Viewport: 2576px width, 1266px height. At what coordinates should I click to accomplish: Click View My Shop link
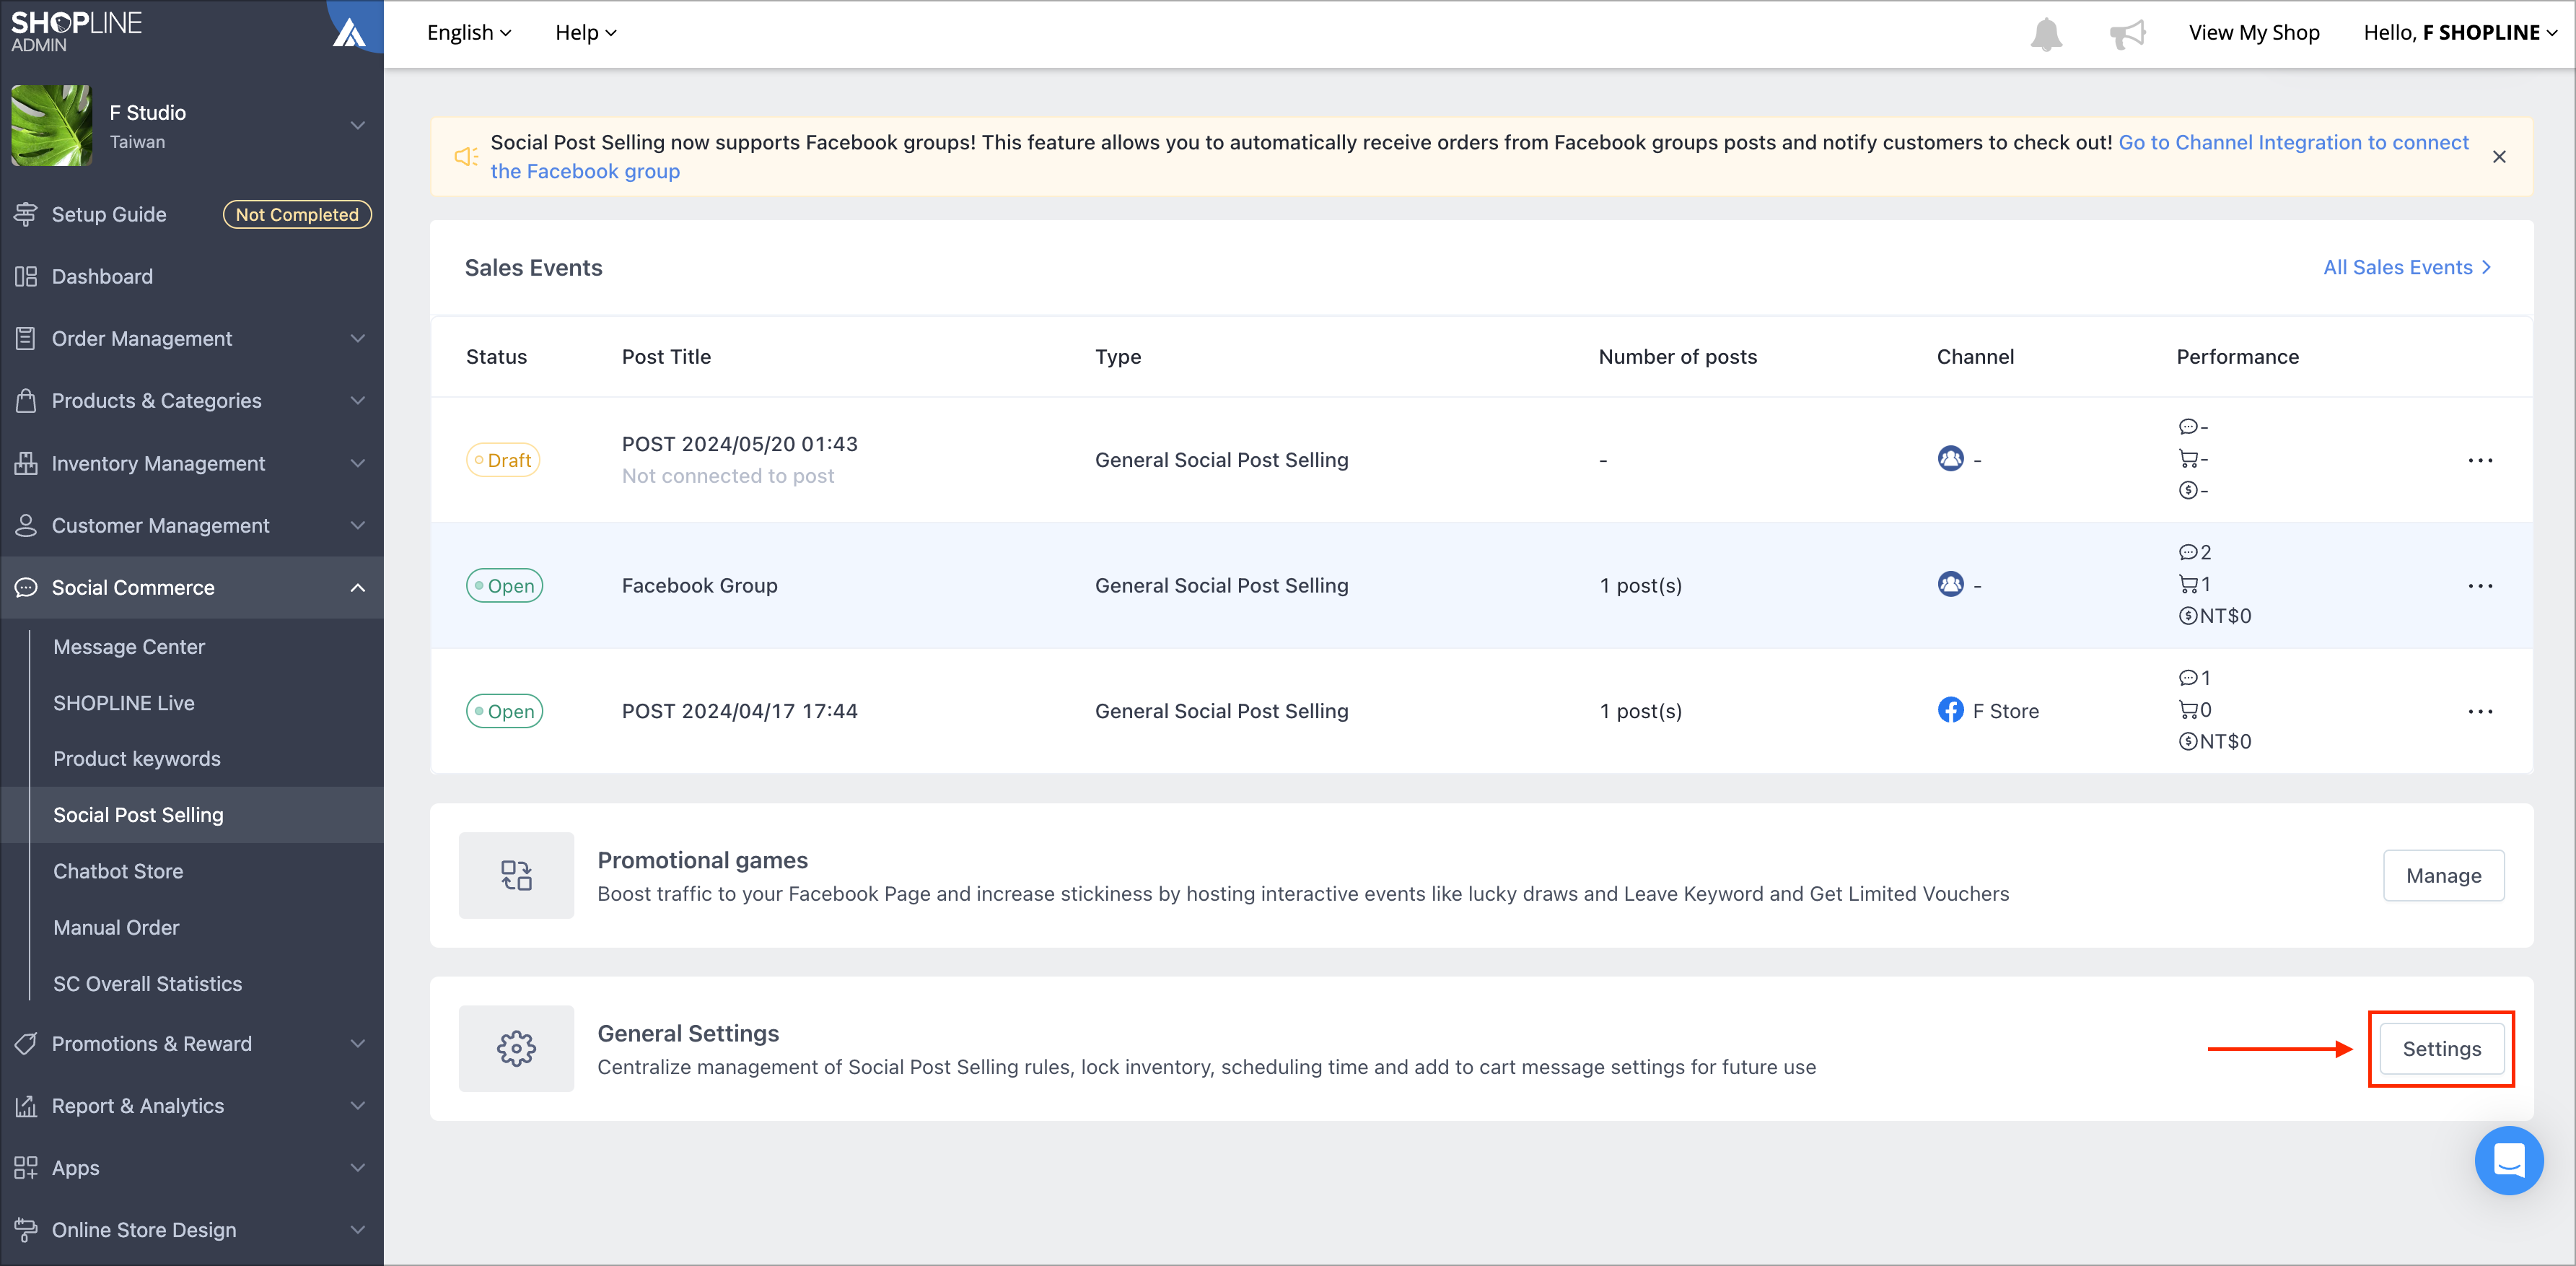point(2253,33)
